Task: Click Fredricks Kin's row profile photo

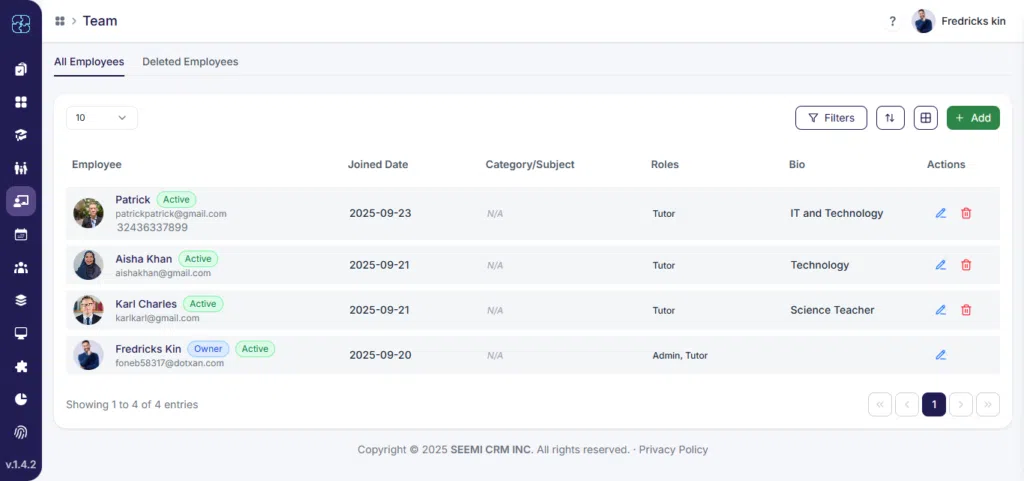Action: (88, 355)
